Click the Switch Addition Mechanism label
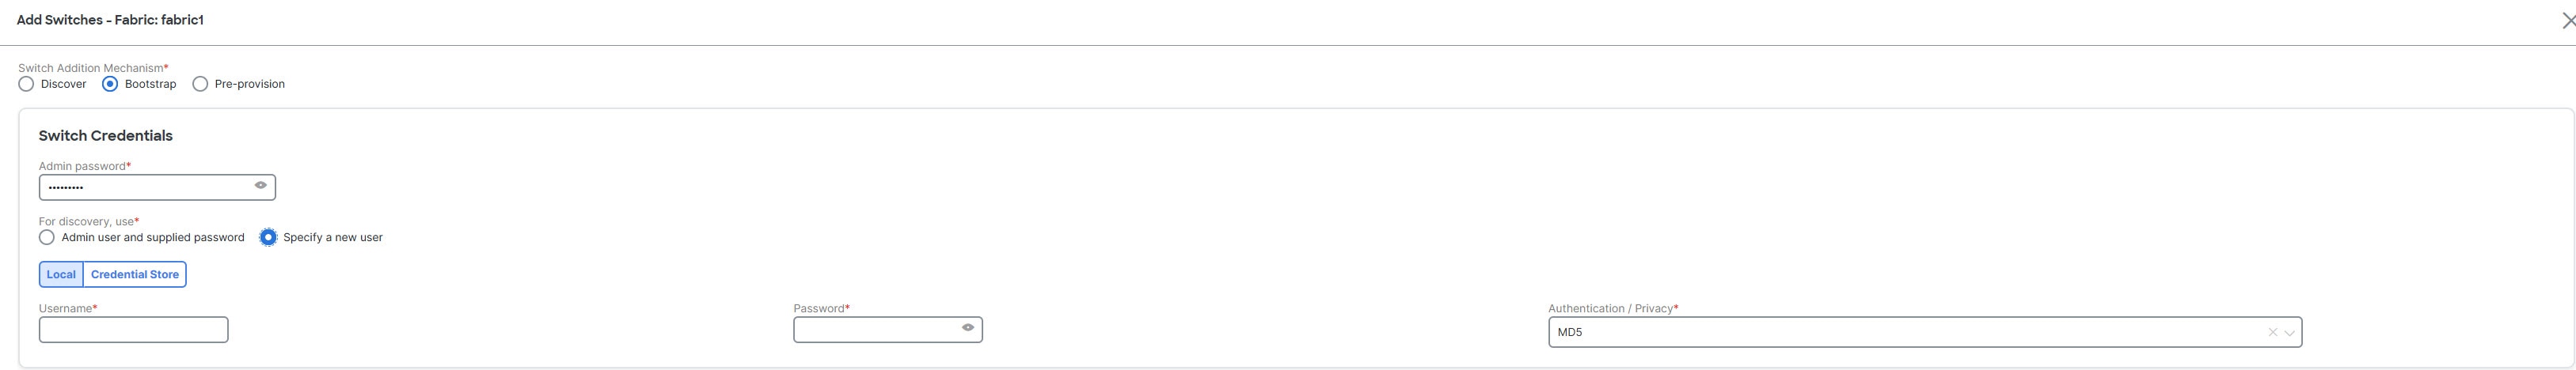This screenshot has height=370, width=2576. pos(90,68)
